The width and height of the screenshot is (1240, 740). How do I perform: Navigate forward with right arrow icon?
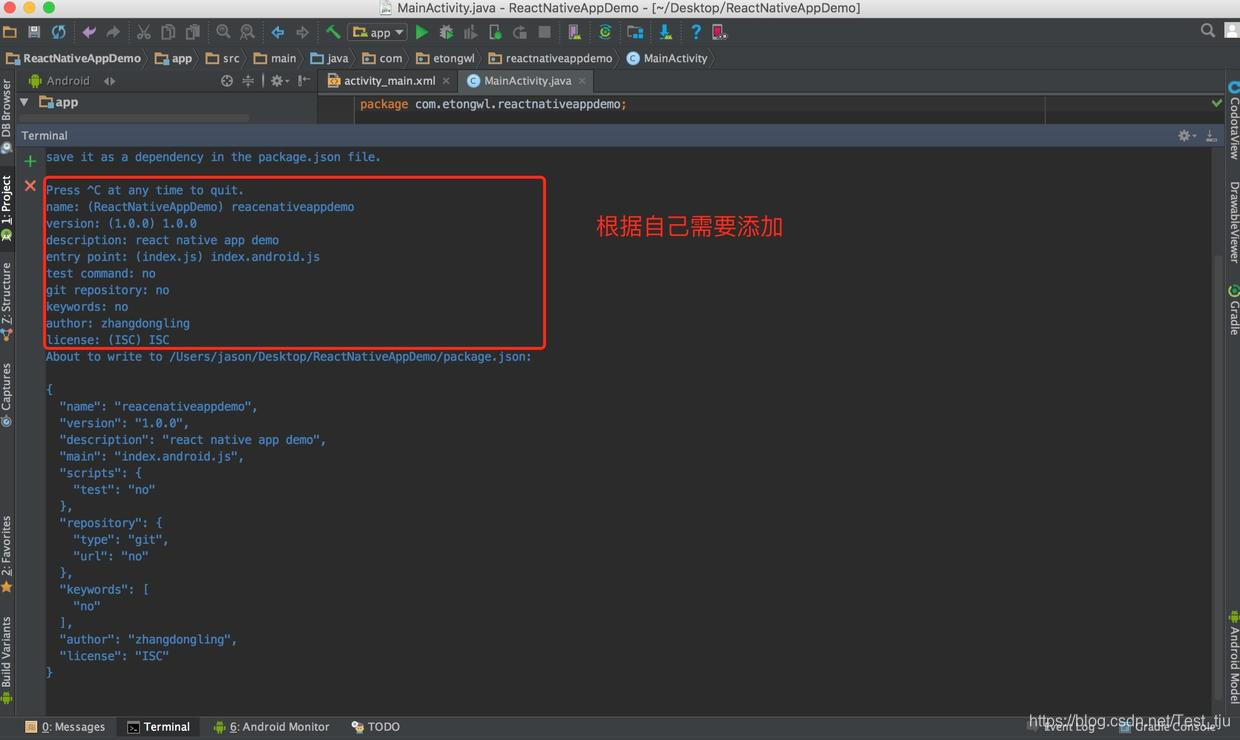tap(302, 32)
